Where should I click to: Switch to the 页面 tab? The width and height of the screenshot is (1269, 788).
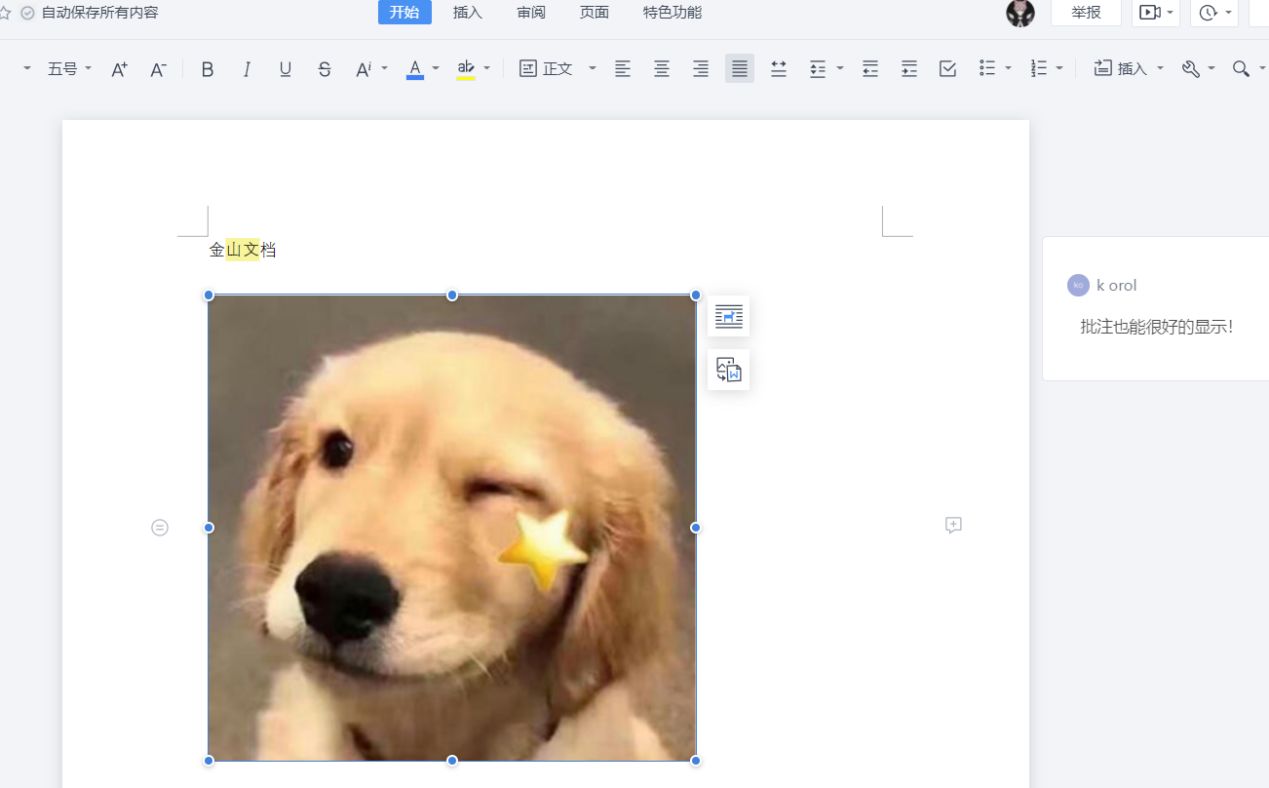pyautogui.click(x=594, y=13)
